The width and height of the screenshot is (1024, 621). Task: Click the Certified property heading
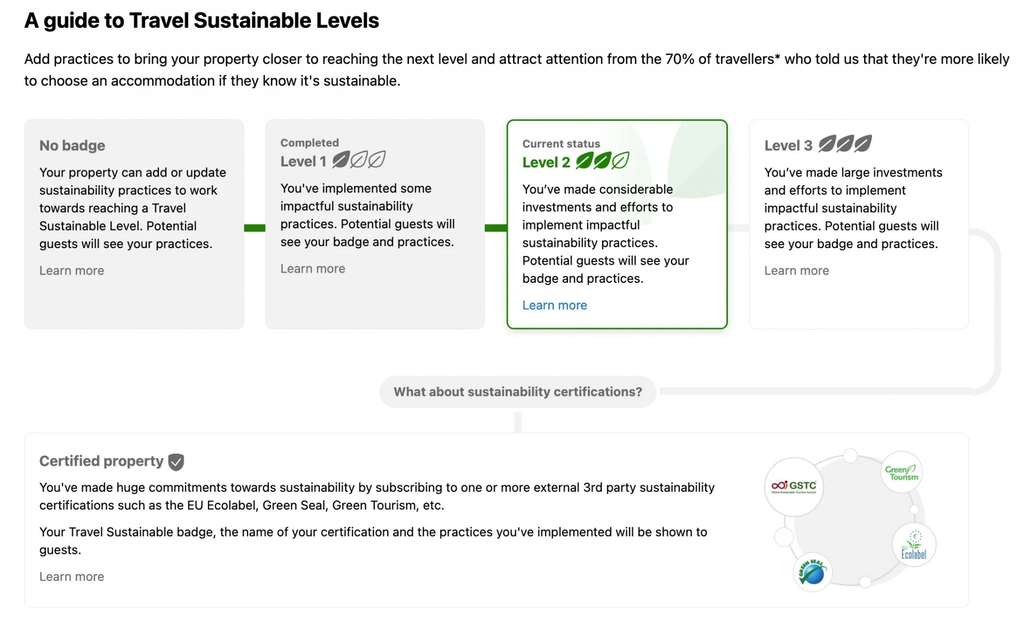click(101, 462)
